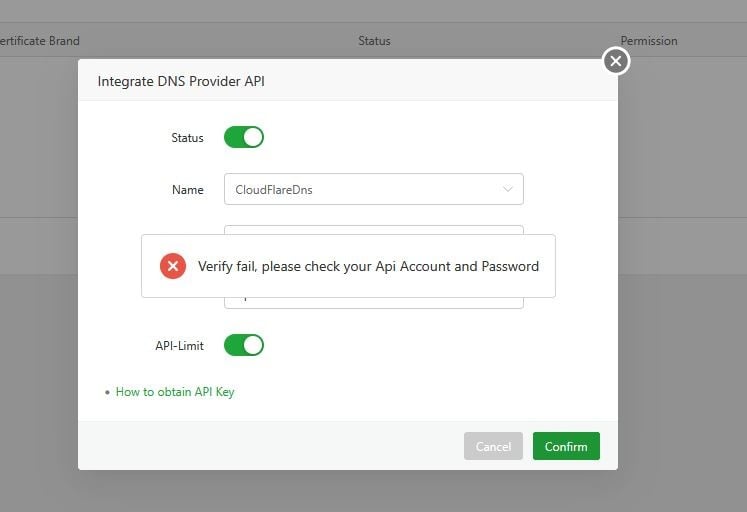Select the Status column header in table
Screen dimensions: 747x512
point(374,41)
